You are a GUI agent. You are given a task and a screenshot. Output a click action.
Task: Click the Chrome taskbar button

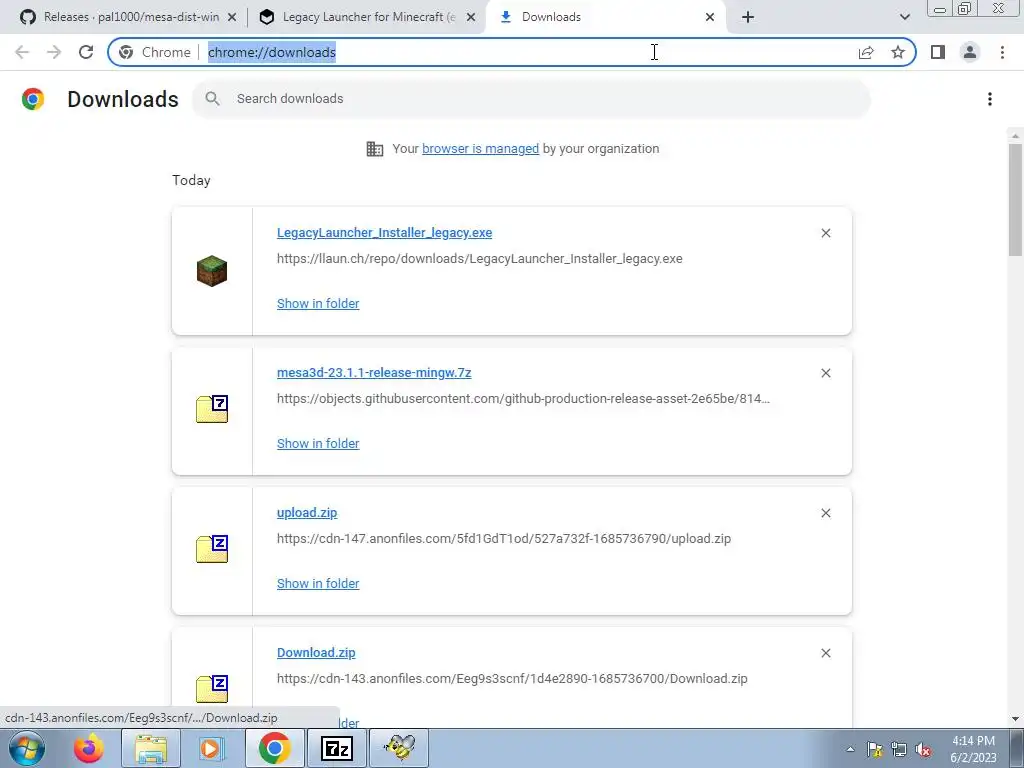[x=274, y=748]
